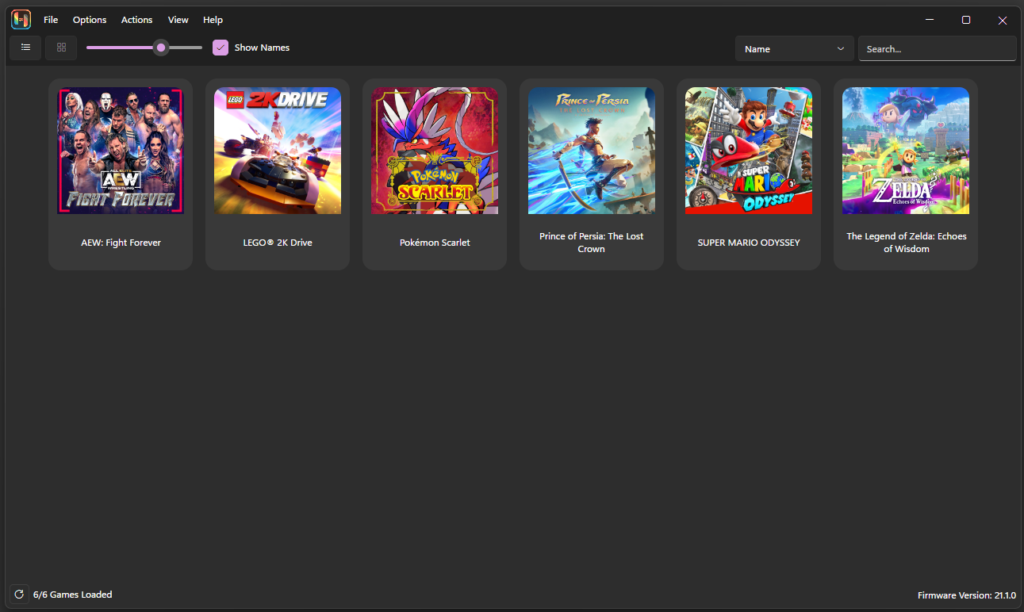Click the refresh game list icon
This screenshot has height=612, width=1024.
pos(19,594)
